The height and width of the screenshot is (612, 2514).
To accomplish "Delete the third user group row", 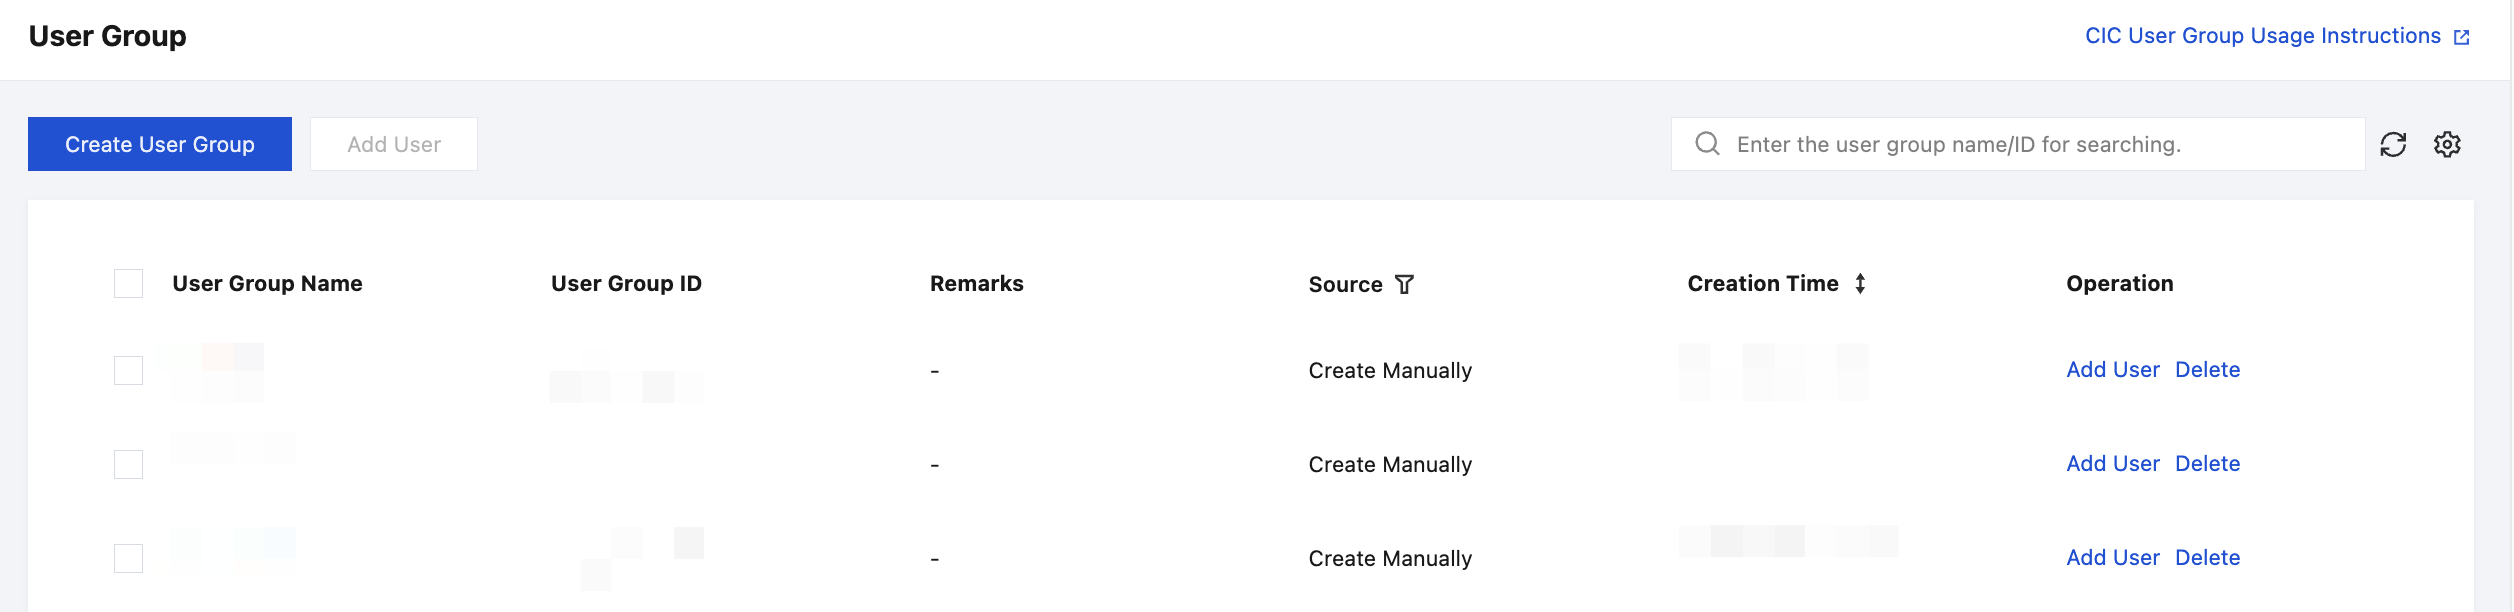I will (x=2208, y=558).
